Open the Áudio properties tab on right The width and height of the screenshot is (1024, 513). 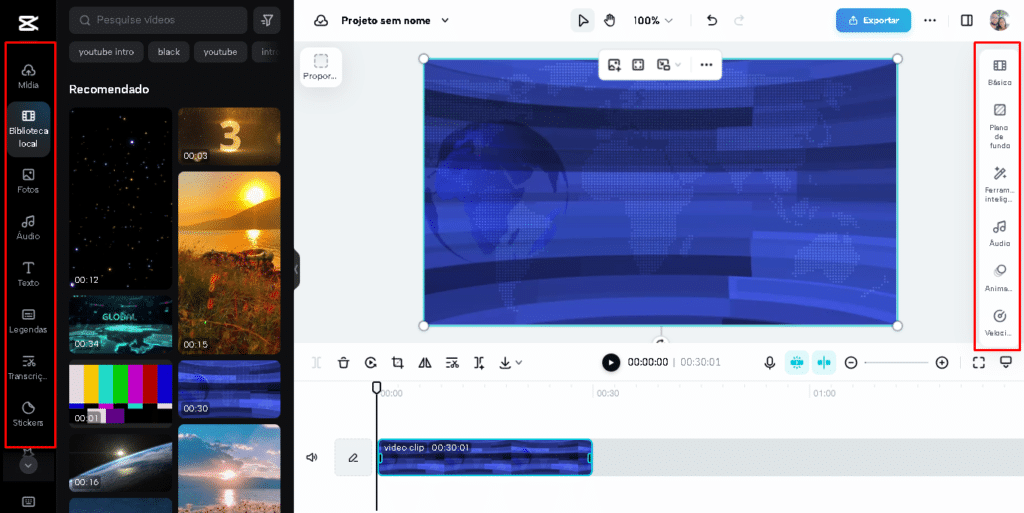point(999,234)
